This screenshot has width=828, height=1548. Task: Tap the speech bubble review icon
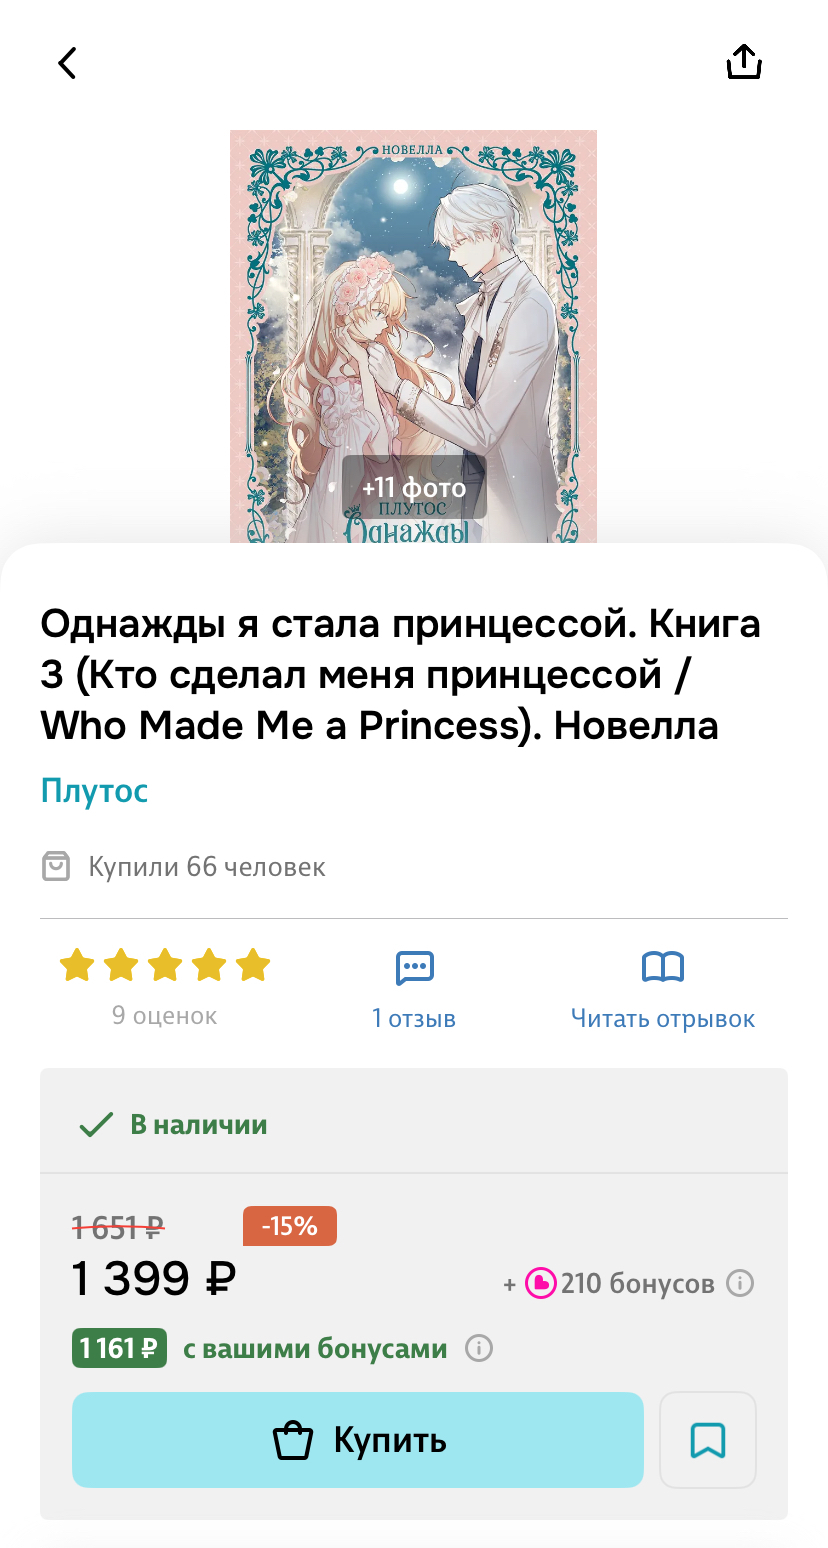pyautogui.click(x=414, y=967)
